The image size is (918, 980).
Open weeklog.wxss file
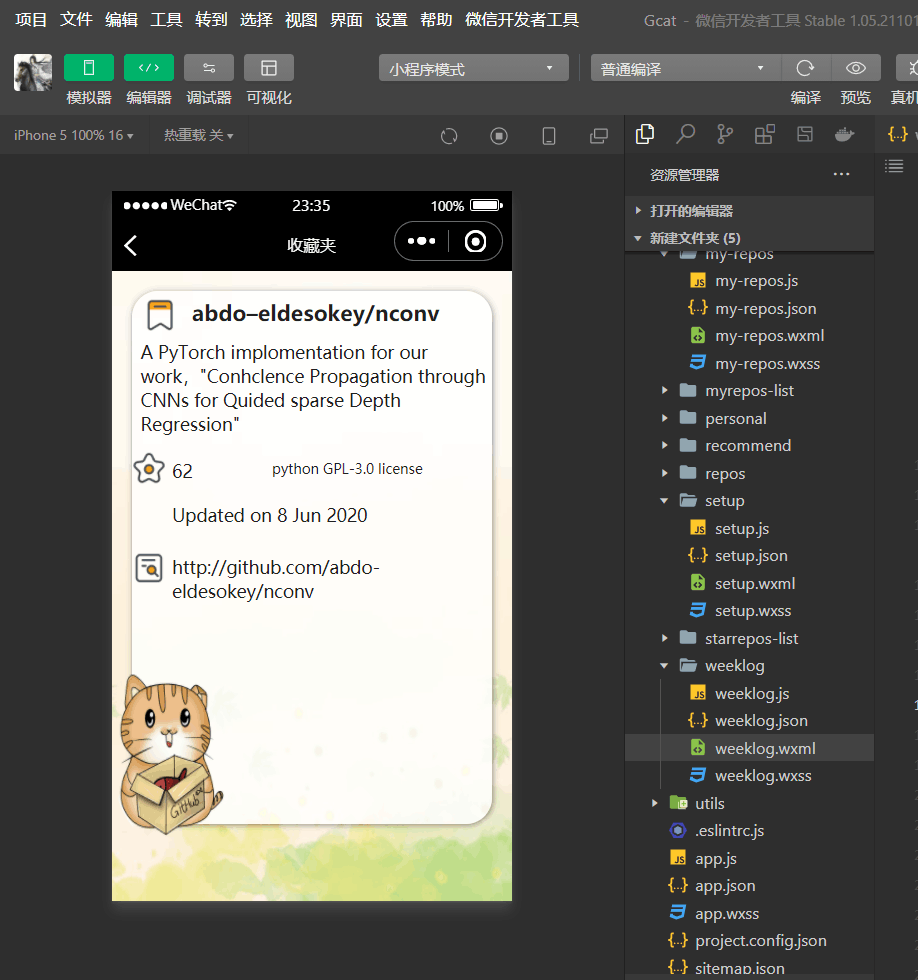pyautogui.click(x=749, y=776)
